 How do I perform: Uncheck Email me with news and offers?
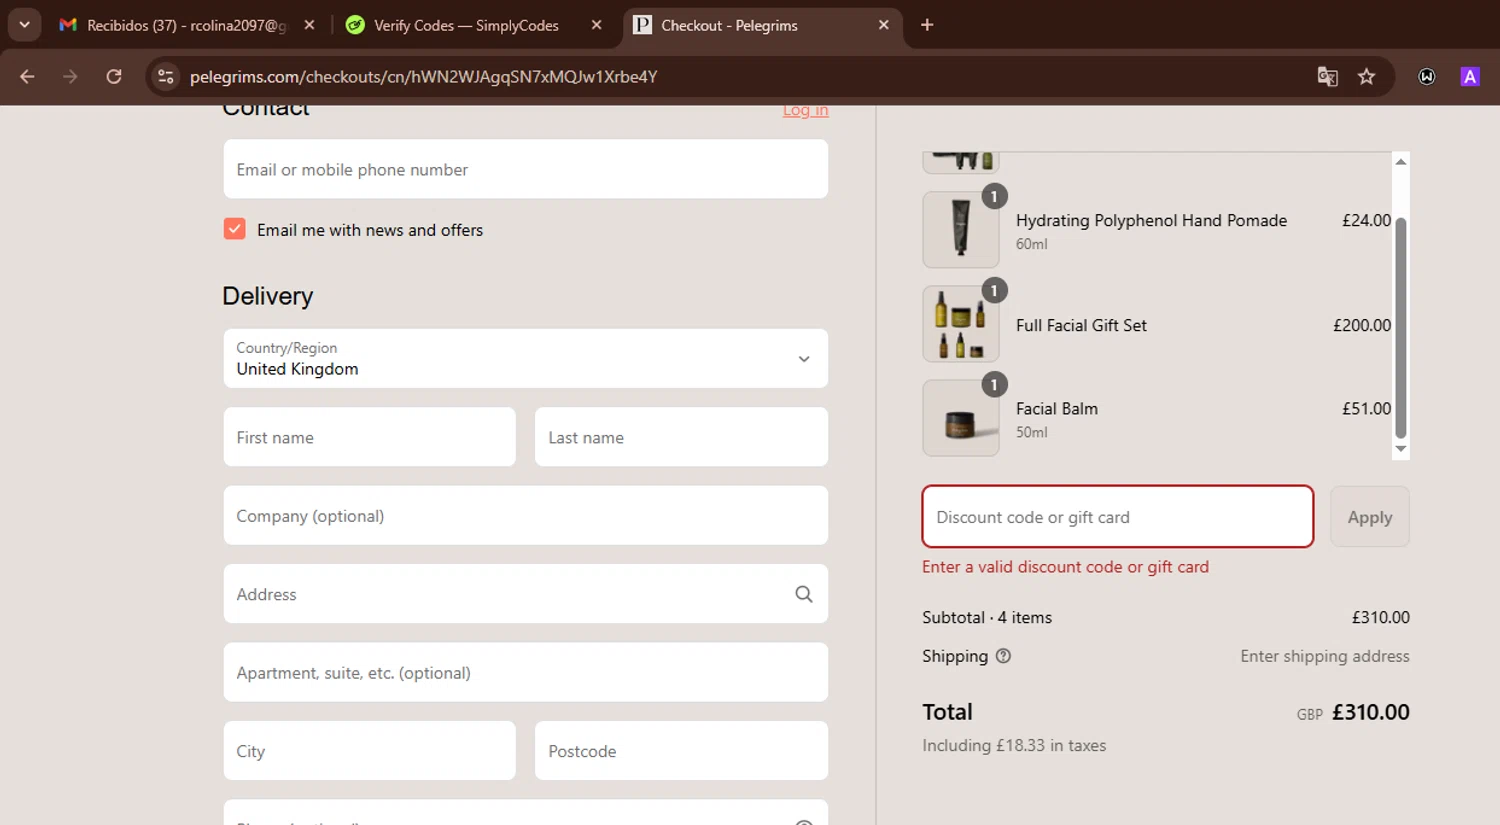point(235,229)
